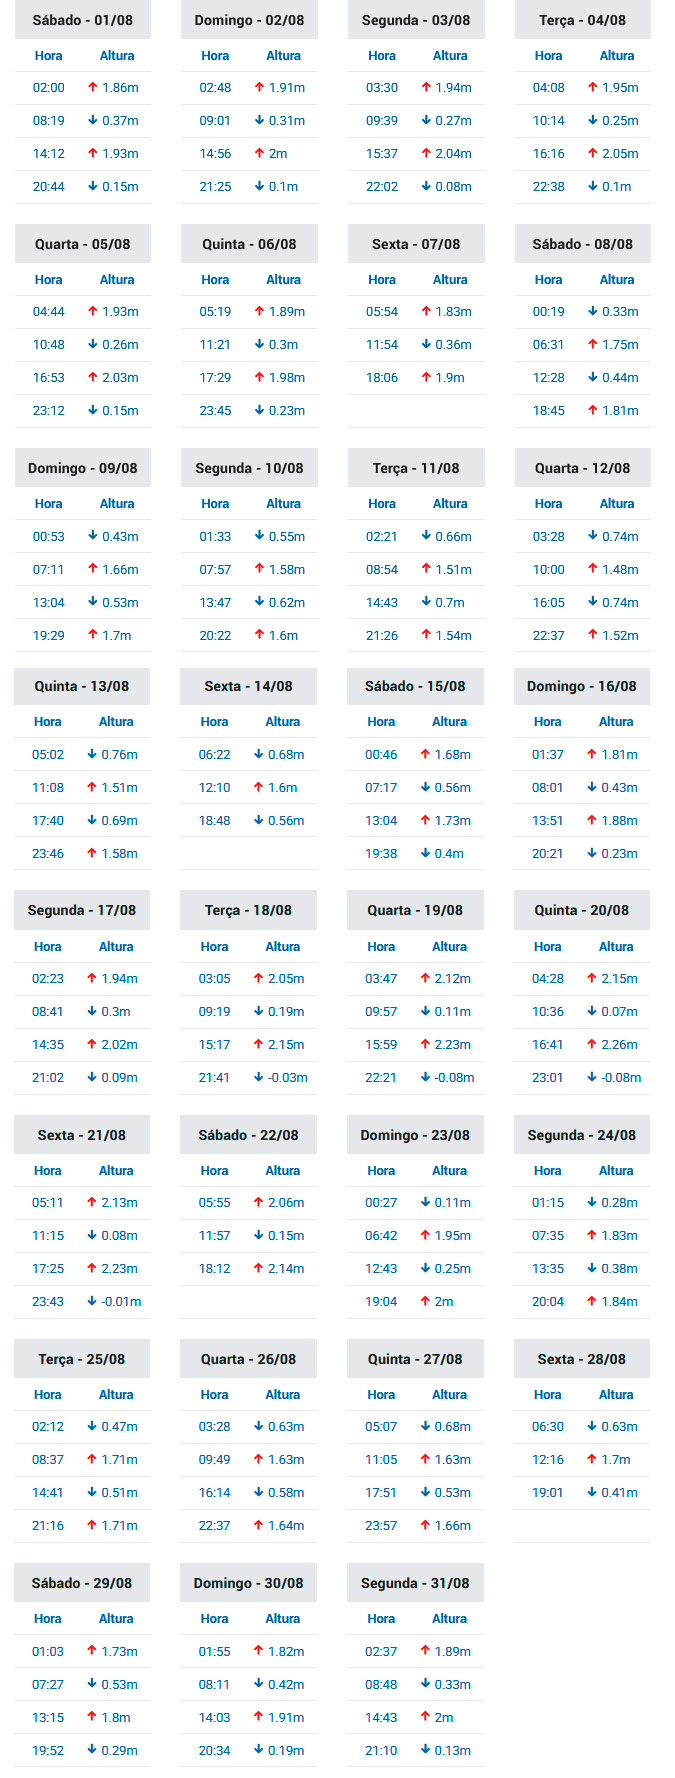The height and width of the screenshot is (1778, 675).
Task: Select the Quarta - 12/08 day header
Action: pyautogui.click(x=583, y=468)
